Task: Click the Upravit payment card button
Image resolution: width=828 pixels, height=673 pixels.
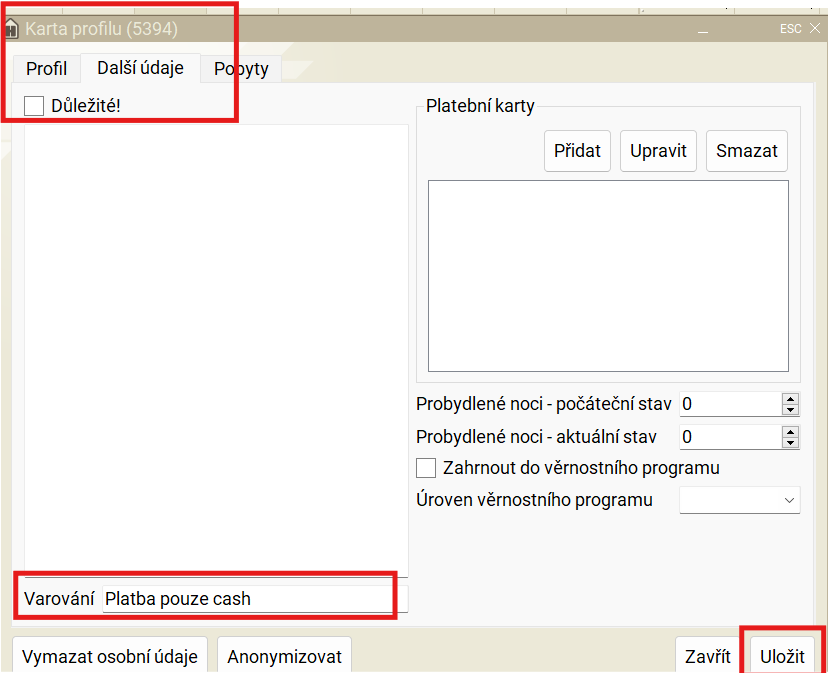Action: 658,151
